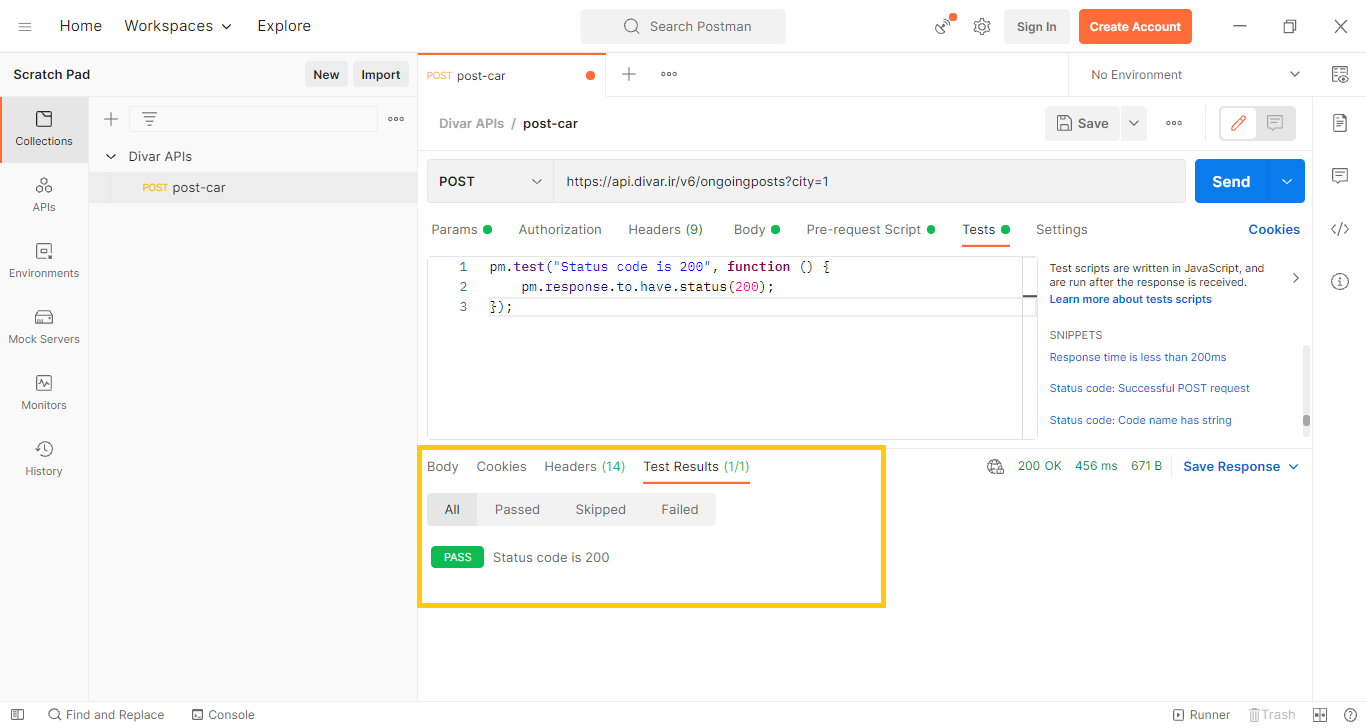The image size is (1366, 728).
Task: Open the Trash
Action: pos(1272,715)
